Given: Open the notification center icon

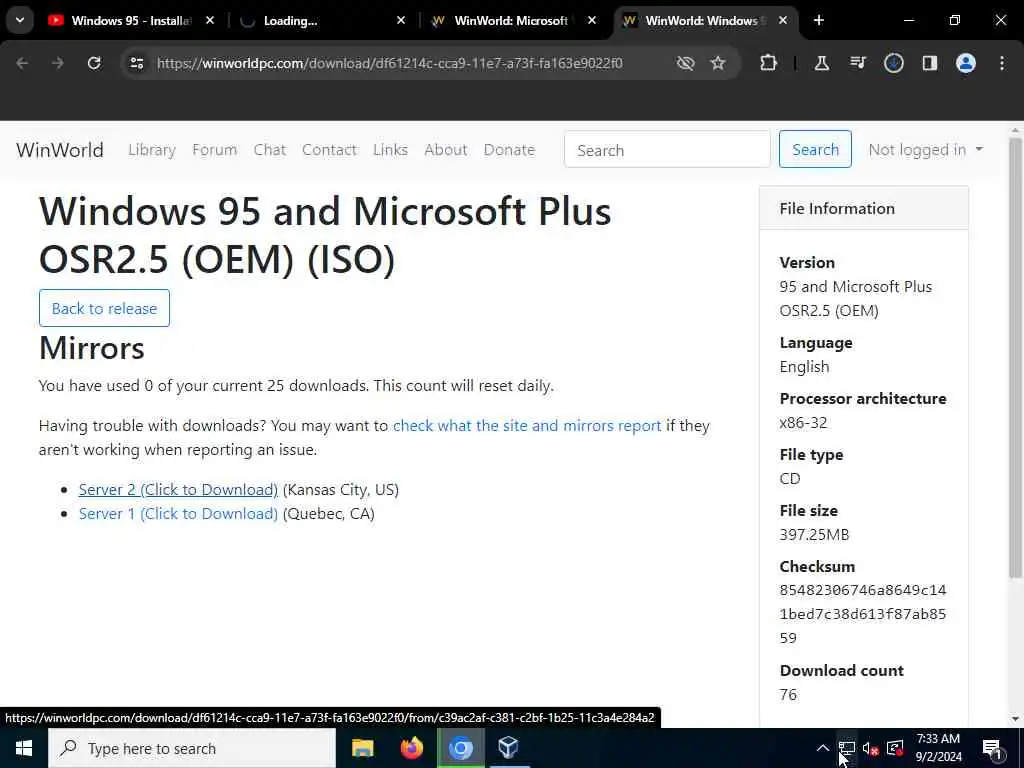Looking at the screenshot, I should tap(992, 749).
